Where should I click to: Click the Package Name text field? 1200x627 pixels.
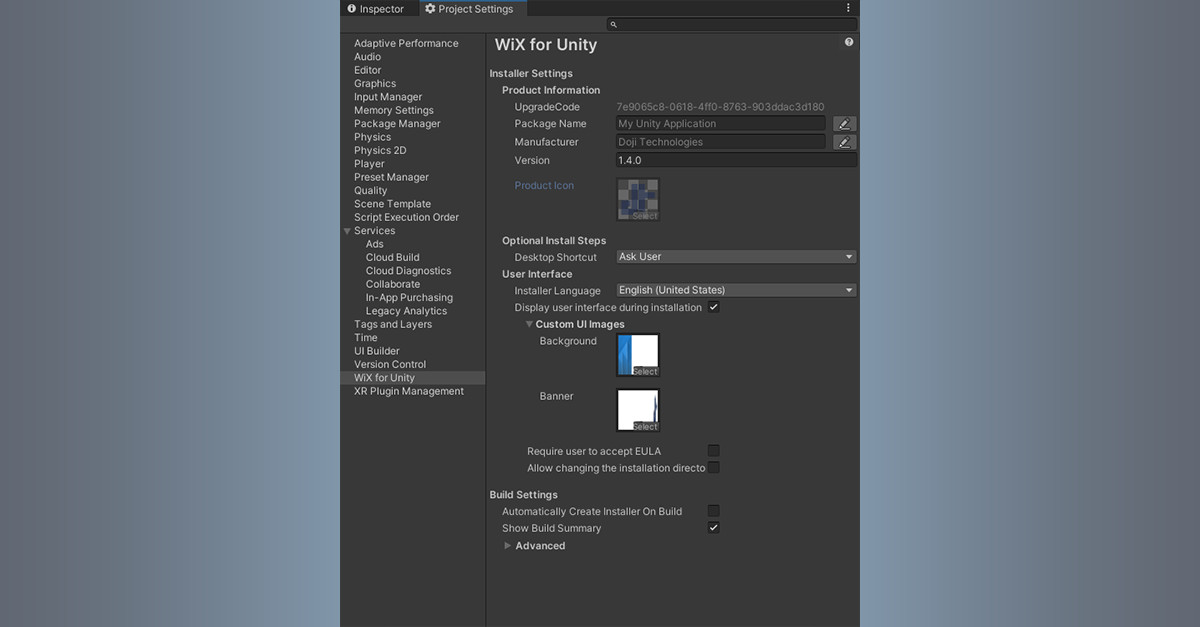[x=720, y=124]
